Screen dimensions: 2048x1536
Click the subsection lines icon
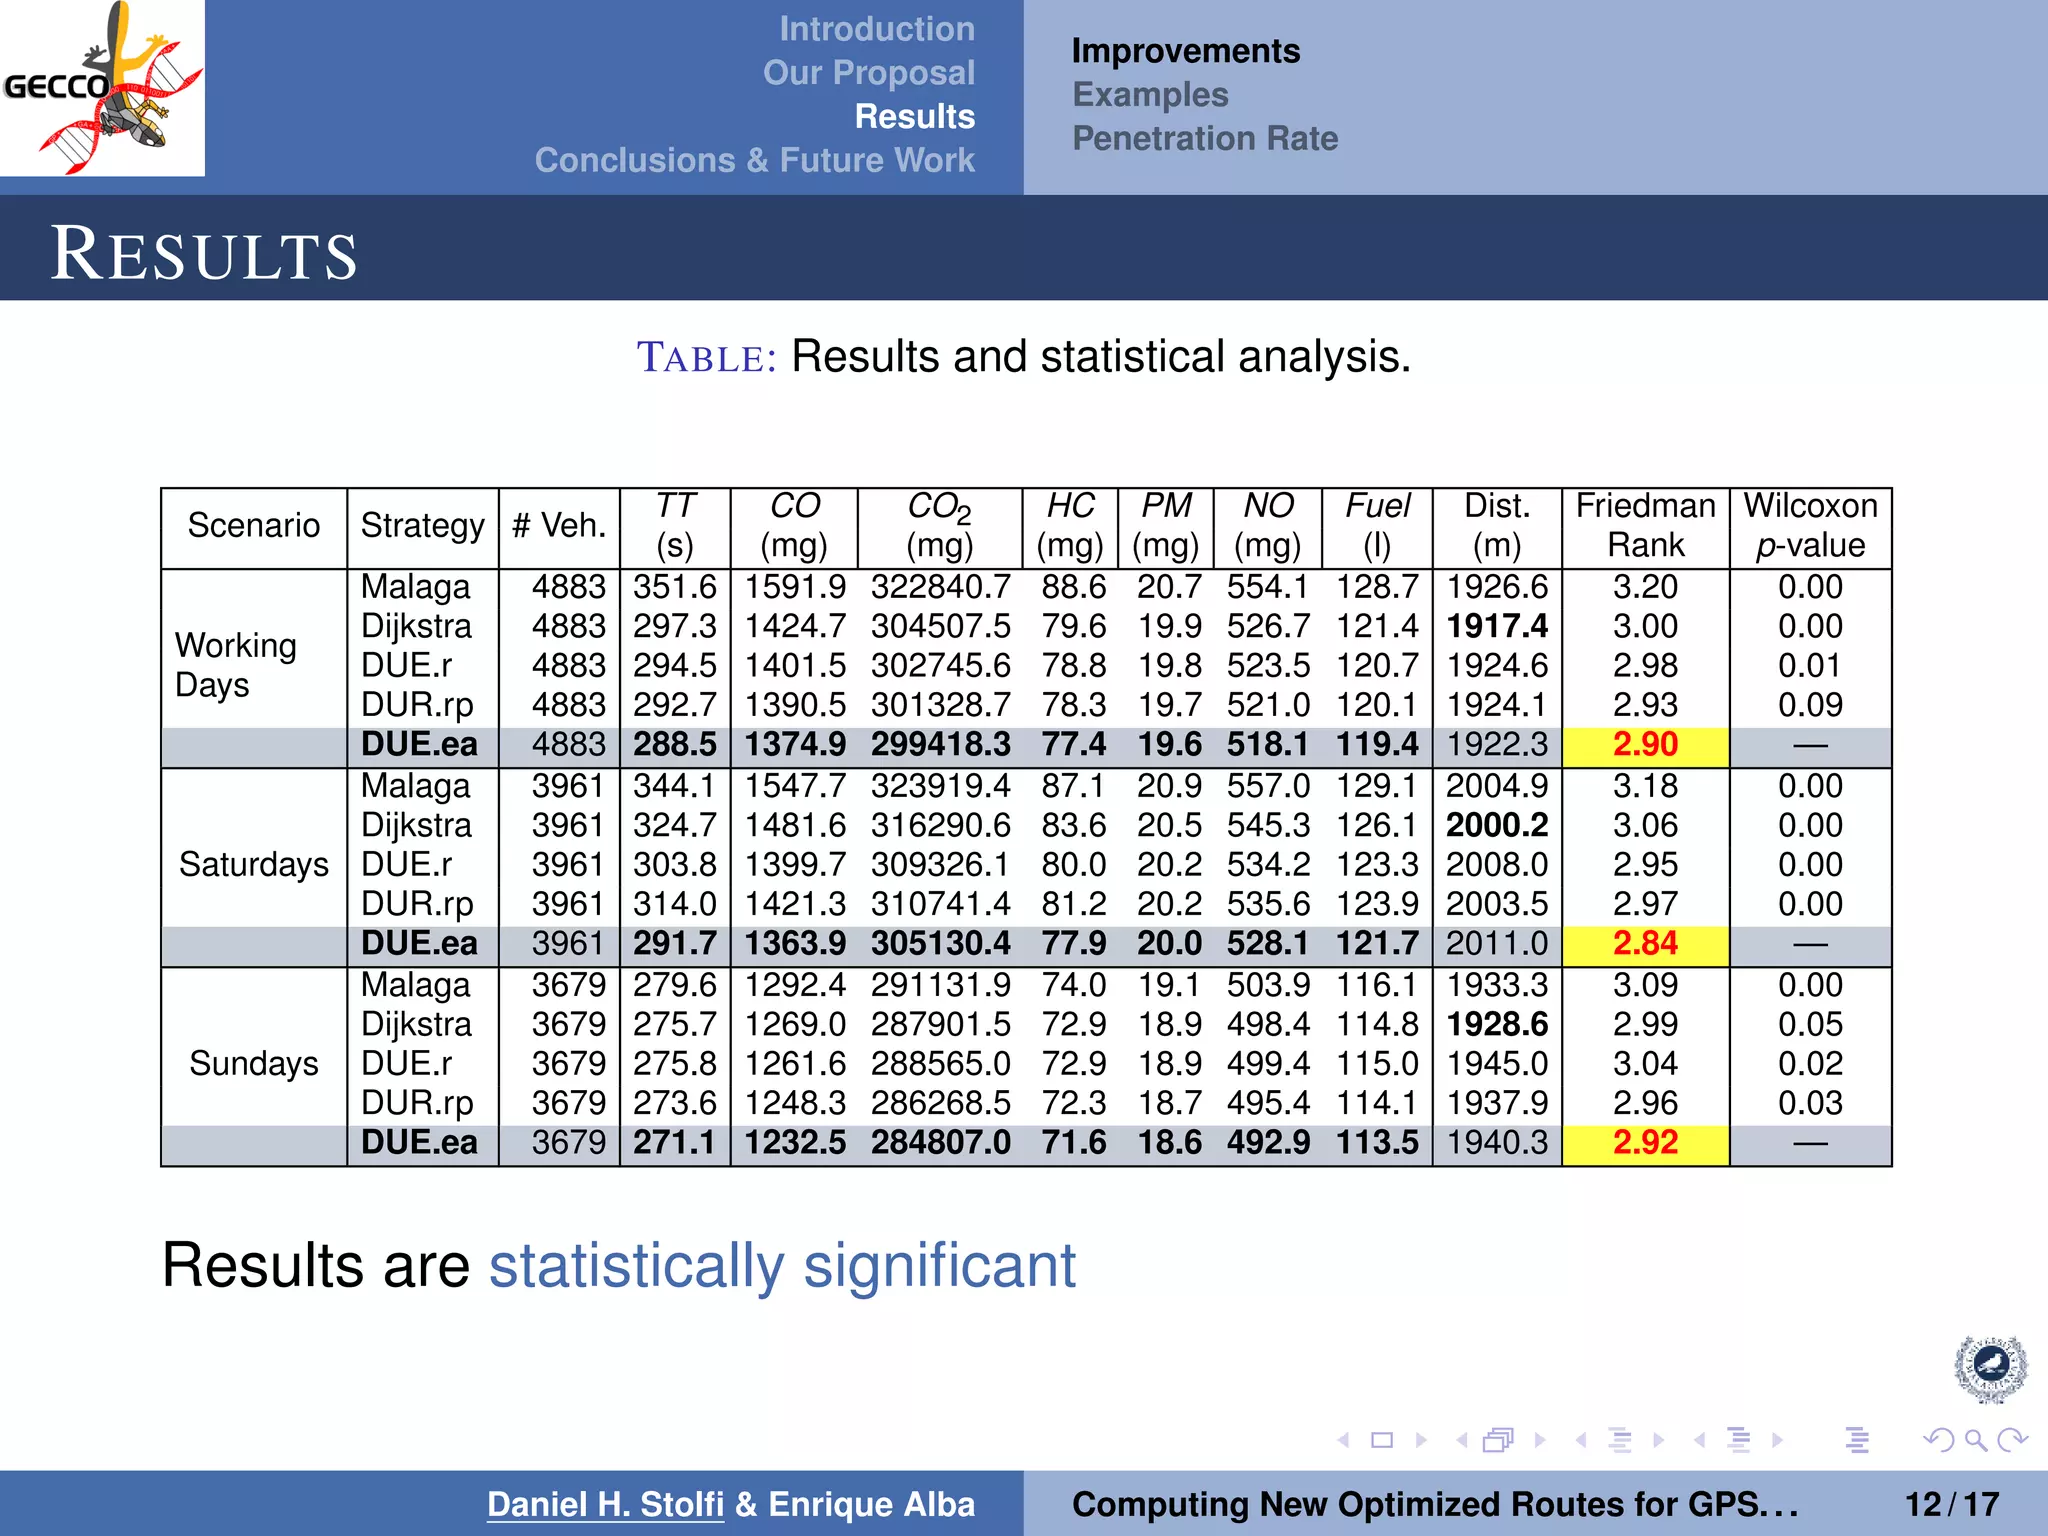[1620, 1440]
